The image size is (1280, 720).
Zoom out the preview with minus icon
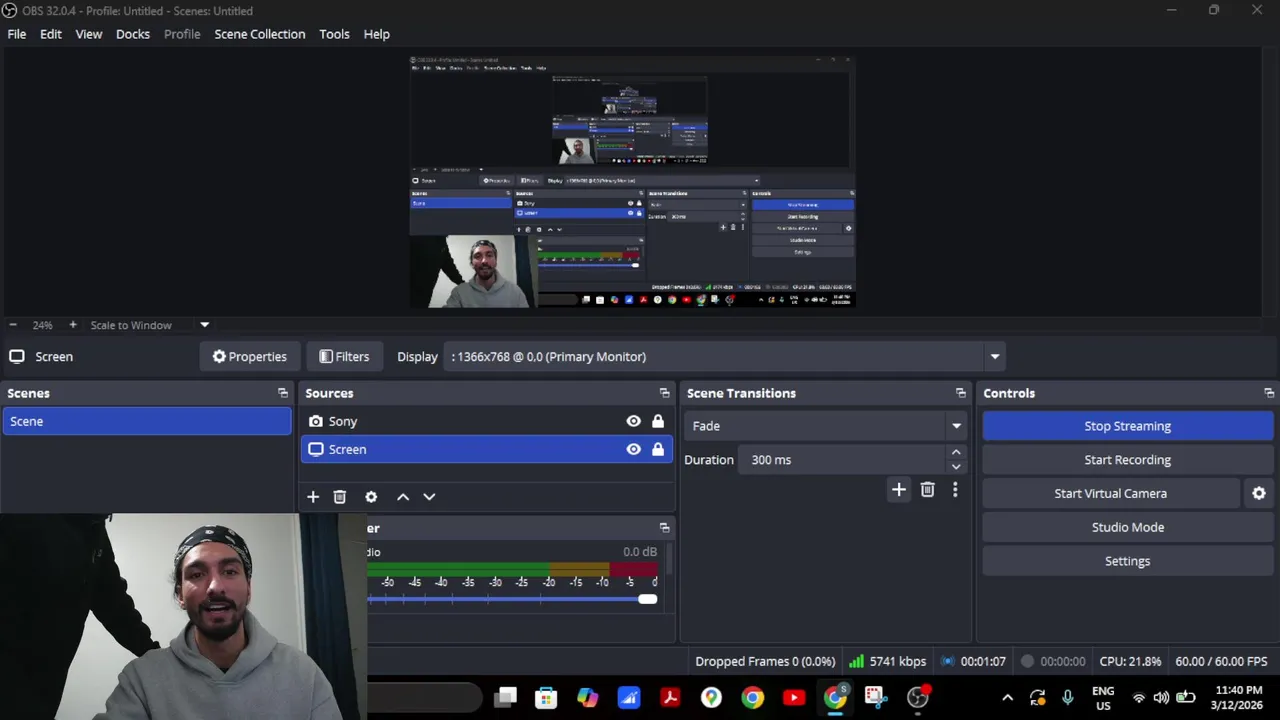point(13,325)
